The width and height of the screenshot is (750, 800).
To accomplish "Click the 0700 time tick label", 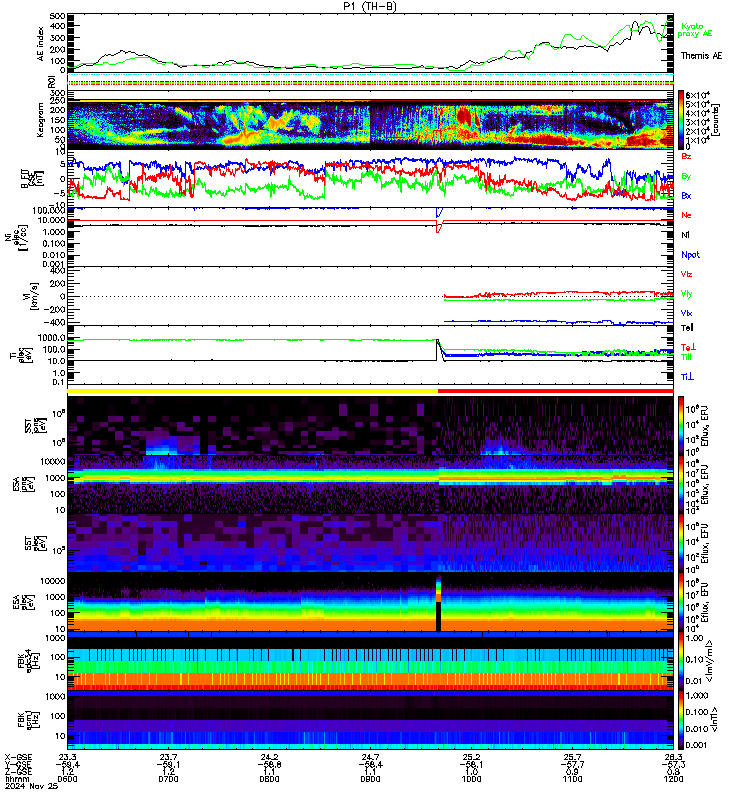I will [x=168, y=779].
